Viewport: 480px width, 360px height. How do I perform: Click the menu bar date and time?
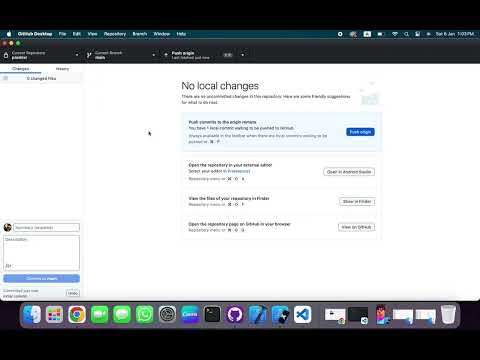pyautogui.click(x=455, y=34)
